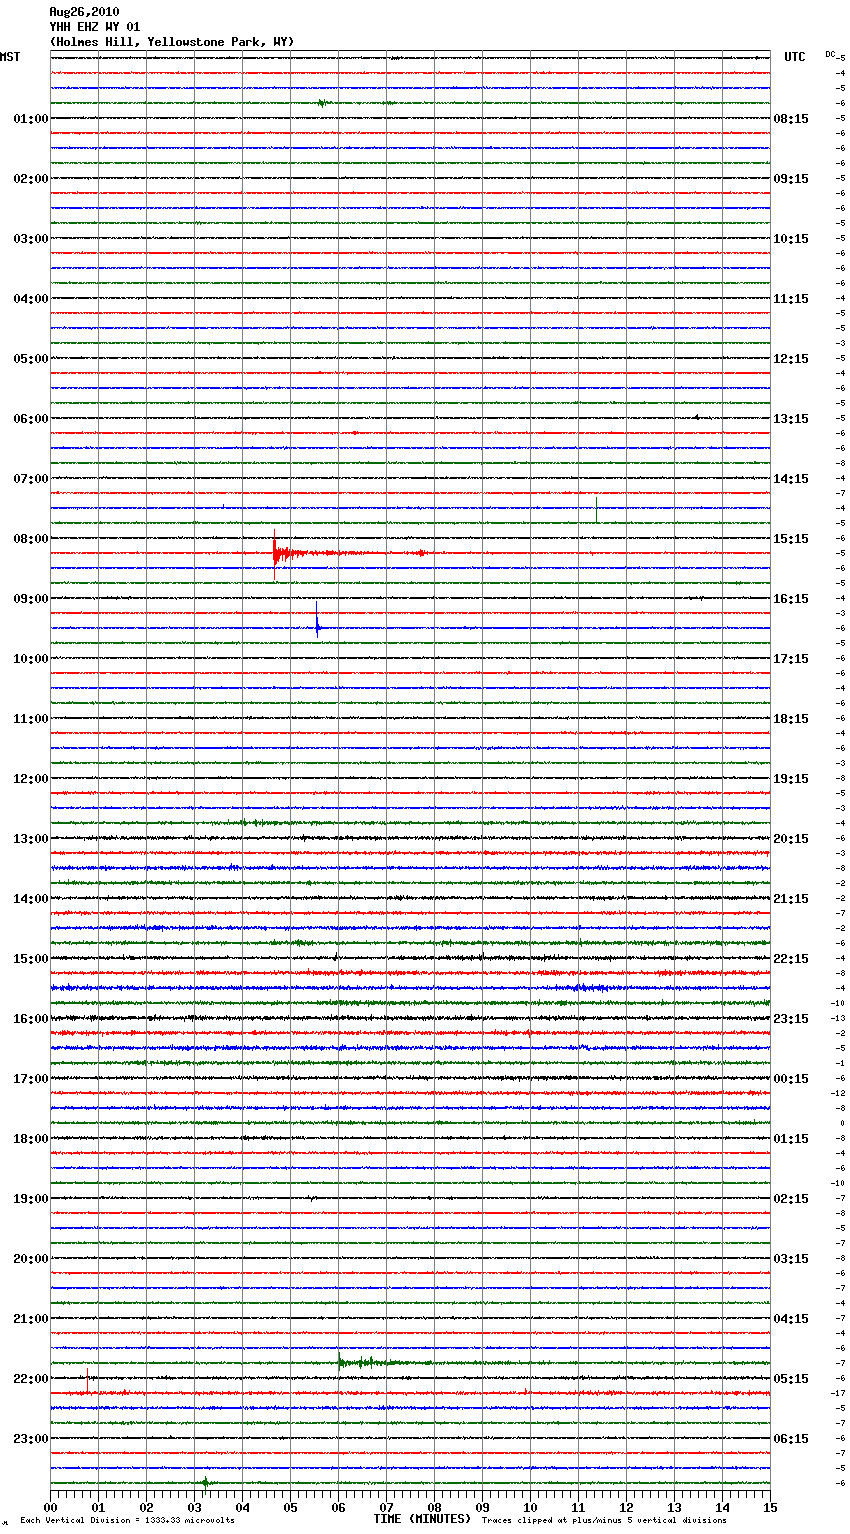
Task: Click the 15:15 UTC time label
Action: (791, 539)
